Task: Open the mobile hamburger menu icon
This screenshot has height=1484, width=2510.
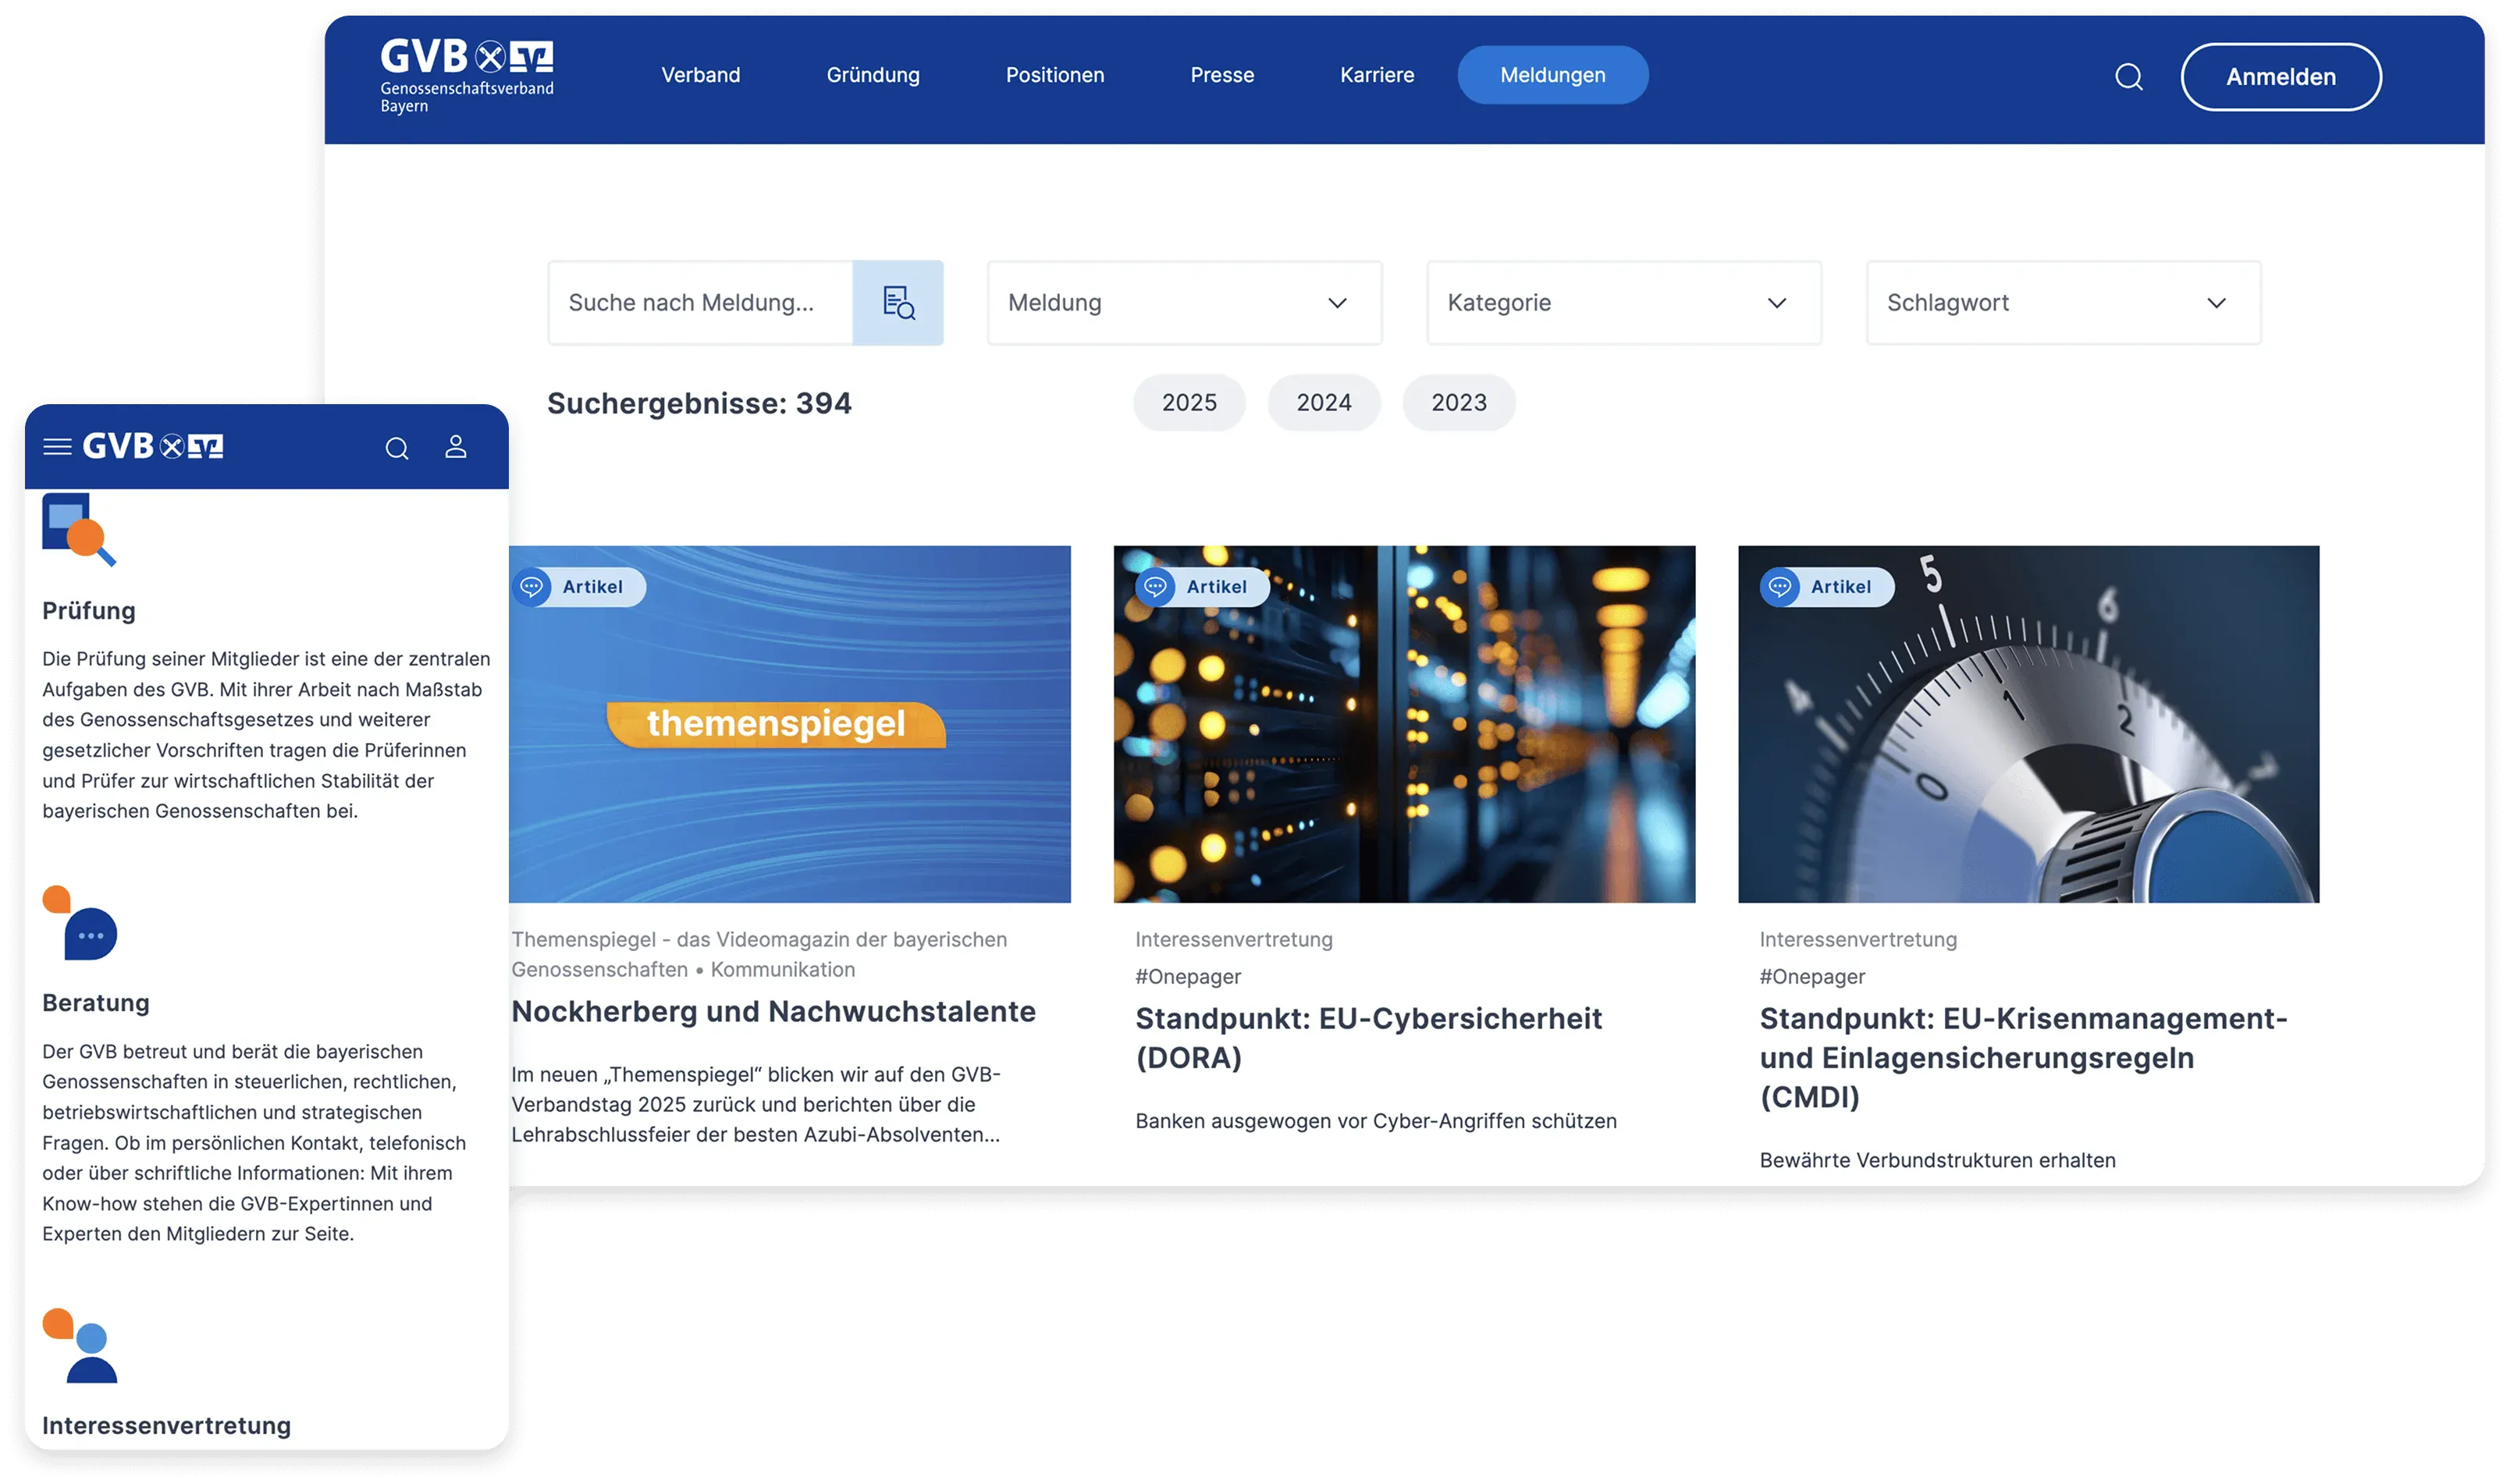Action: (x=57, y=447)
